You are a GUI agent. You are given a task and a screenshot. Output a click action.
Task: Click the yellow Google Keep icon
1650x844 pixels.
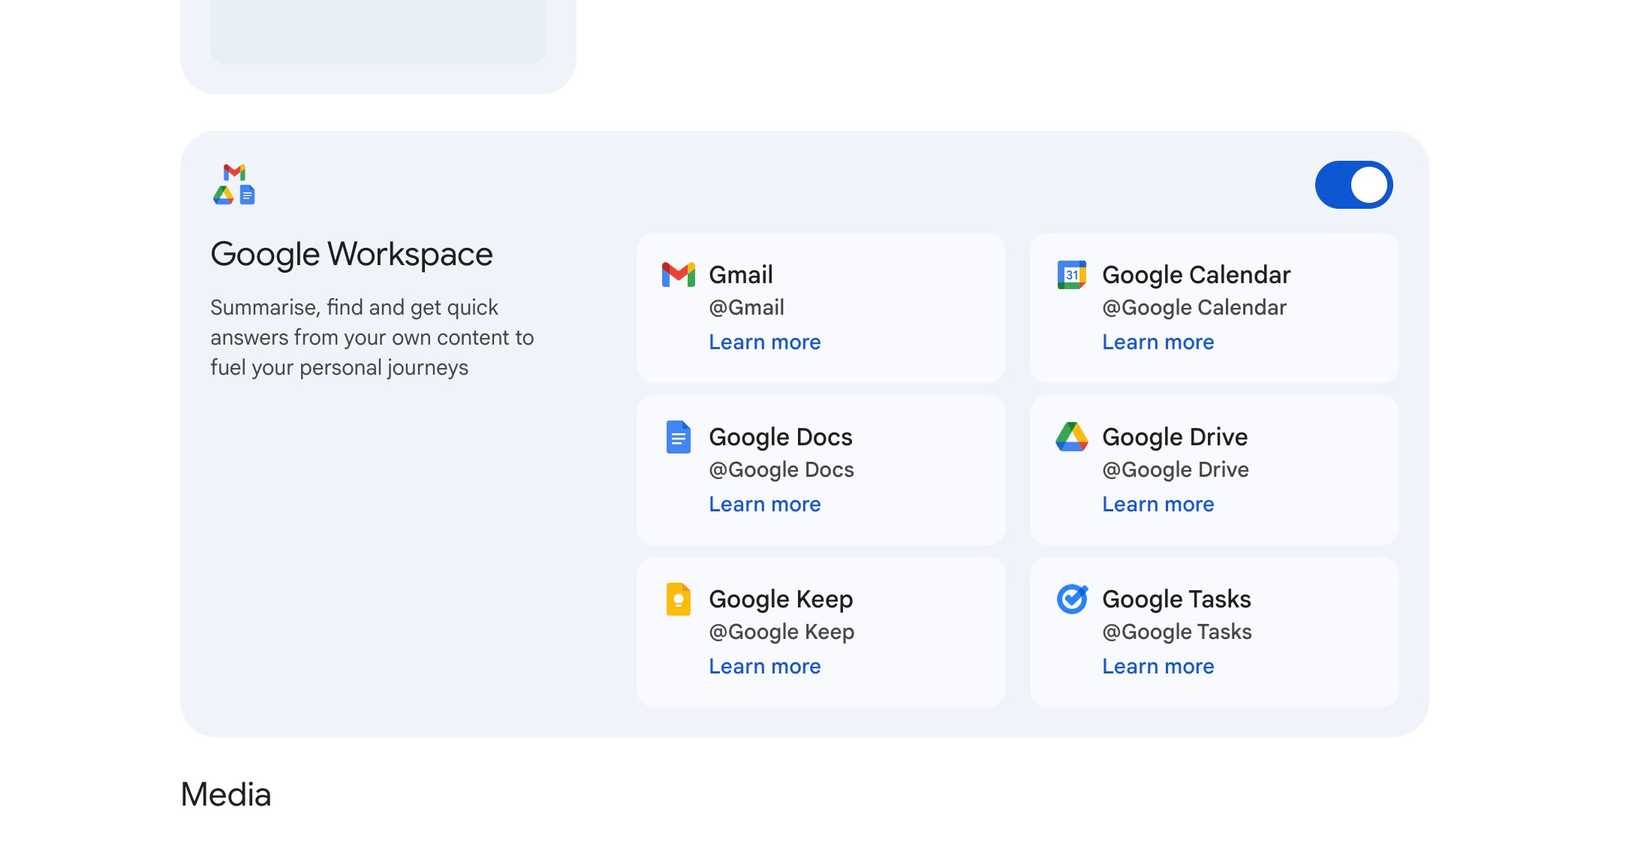click(x=678, y=599)
